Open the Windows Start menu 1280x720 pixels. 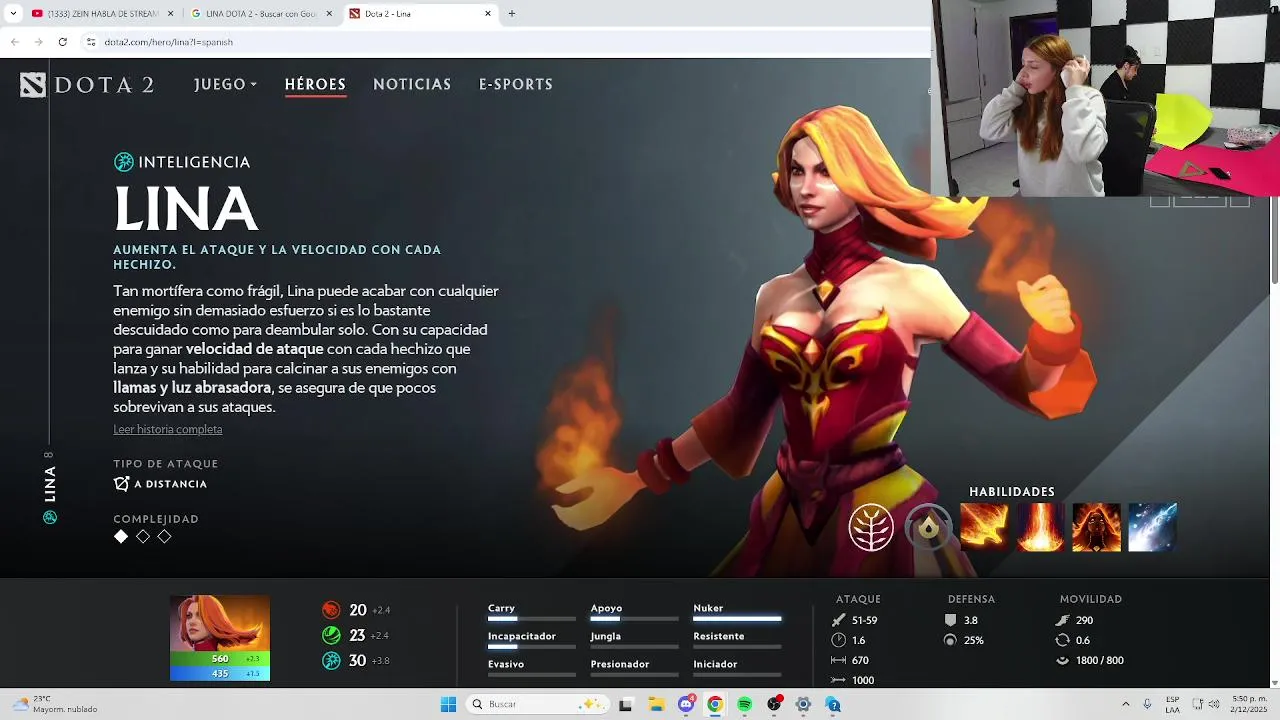pos(449,704)
